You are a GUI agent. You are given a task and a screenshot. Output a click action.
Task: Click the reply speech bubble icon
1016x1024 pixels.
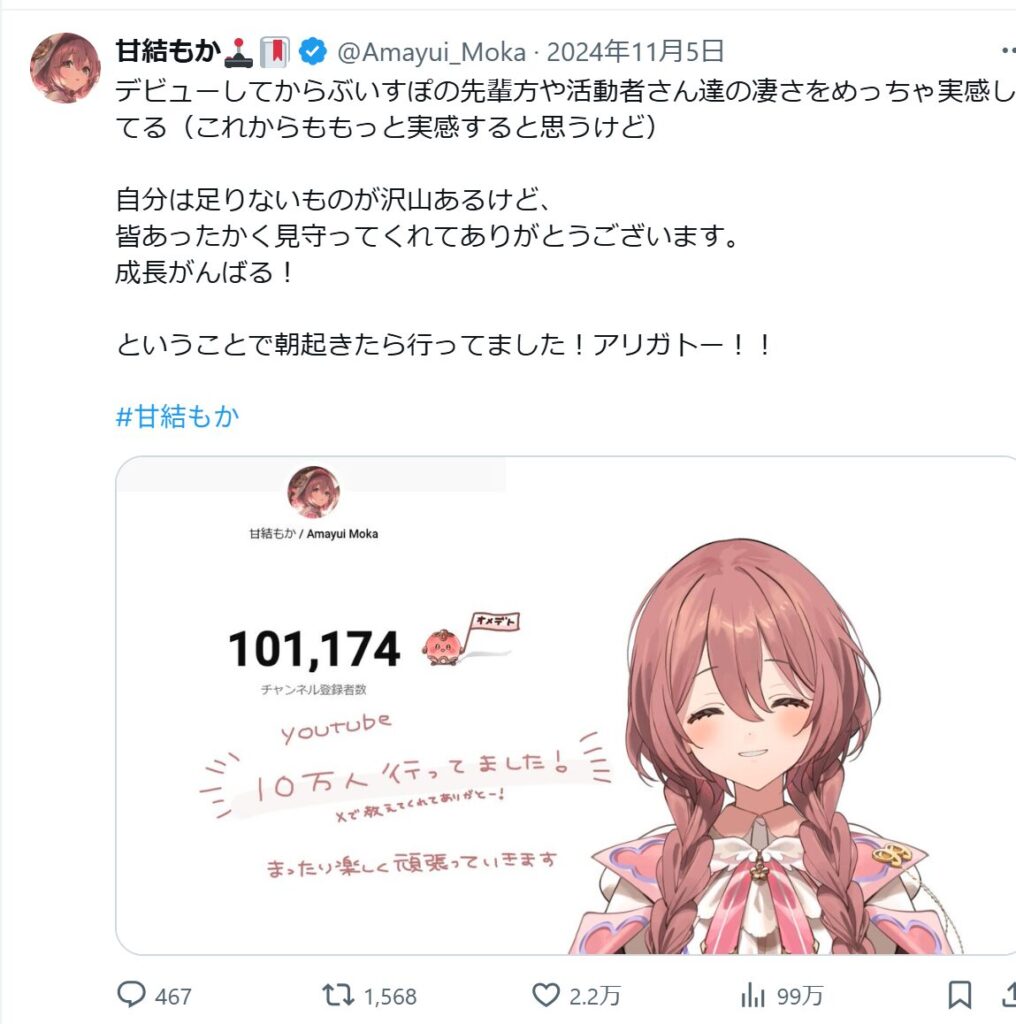click(x=131, y=995)
